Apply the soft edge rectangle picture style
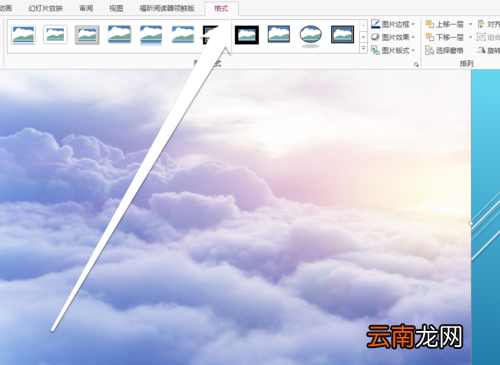500x365 pixels. pos(183,35)
